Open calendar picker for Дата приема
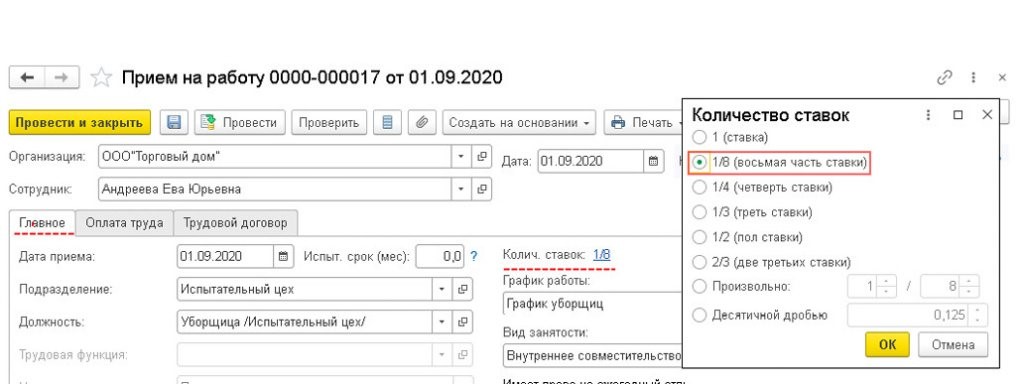Screen dimensions: 1024x384 283,257
